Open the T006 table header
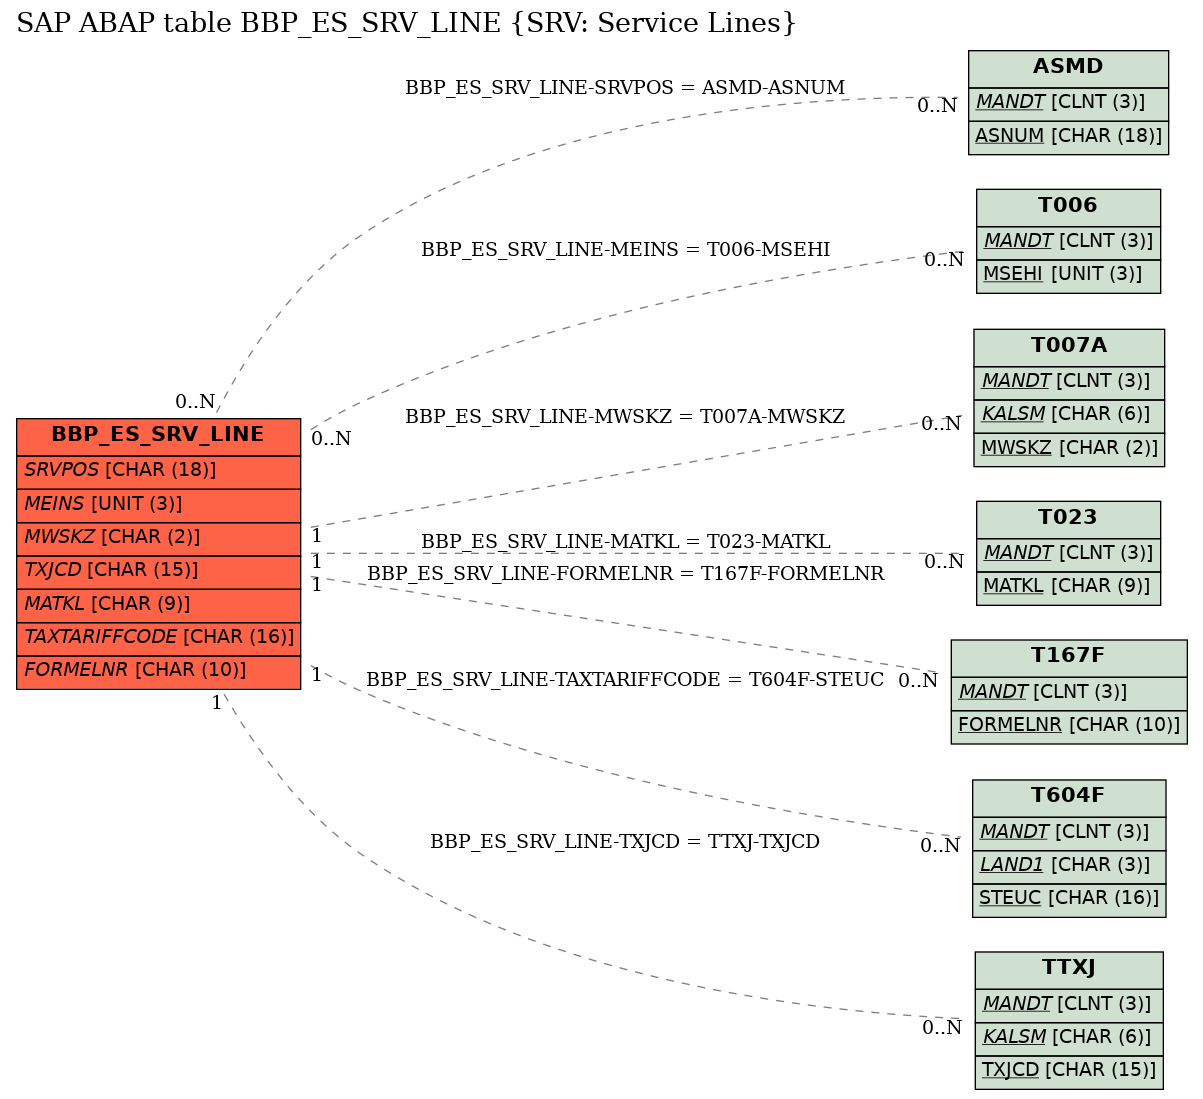The height and width of the screenshot is (1099, 1203). coord(1068,207)
